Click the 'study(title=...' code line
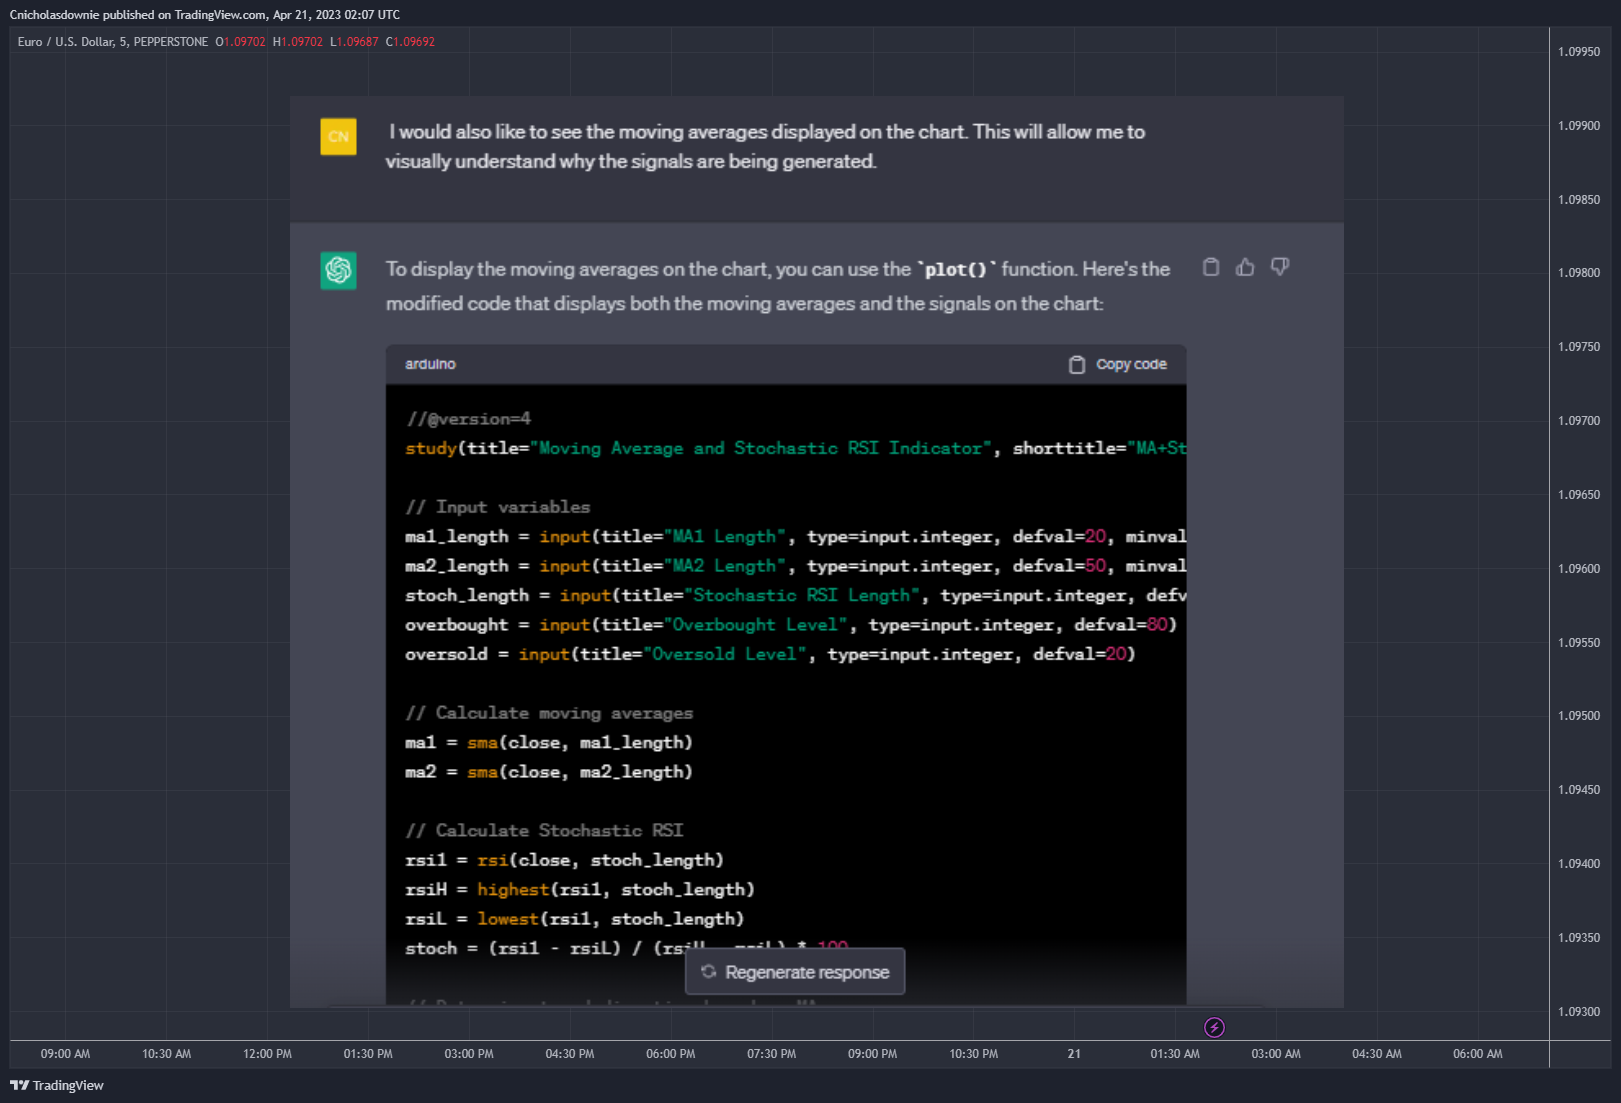The width and height of the screenshot is (1621, 1103). click(x=795, y=448)
